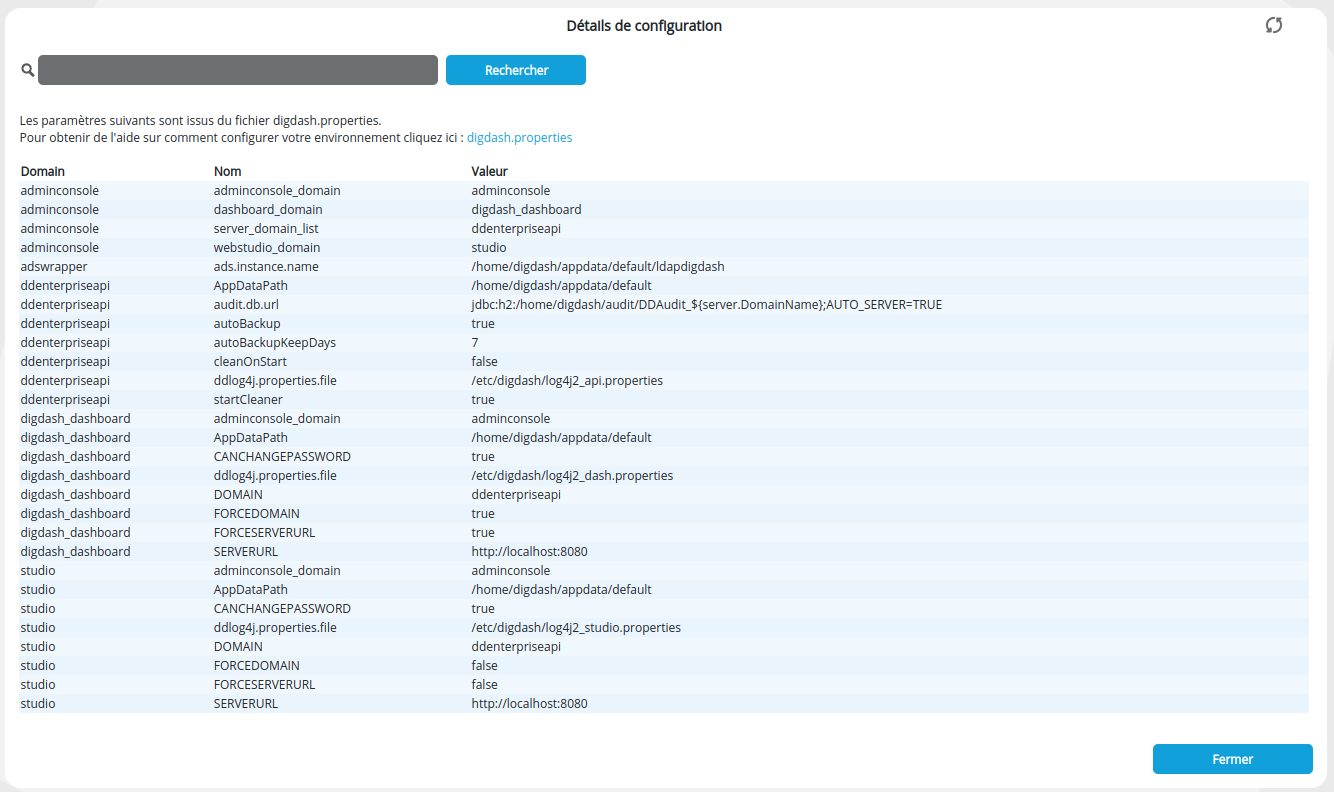Click the refresh icon at top right
1334x792 pixels.
(1273, 26)
